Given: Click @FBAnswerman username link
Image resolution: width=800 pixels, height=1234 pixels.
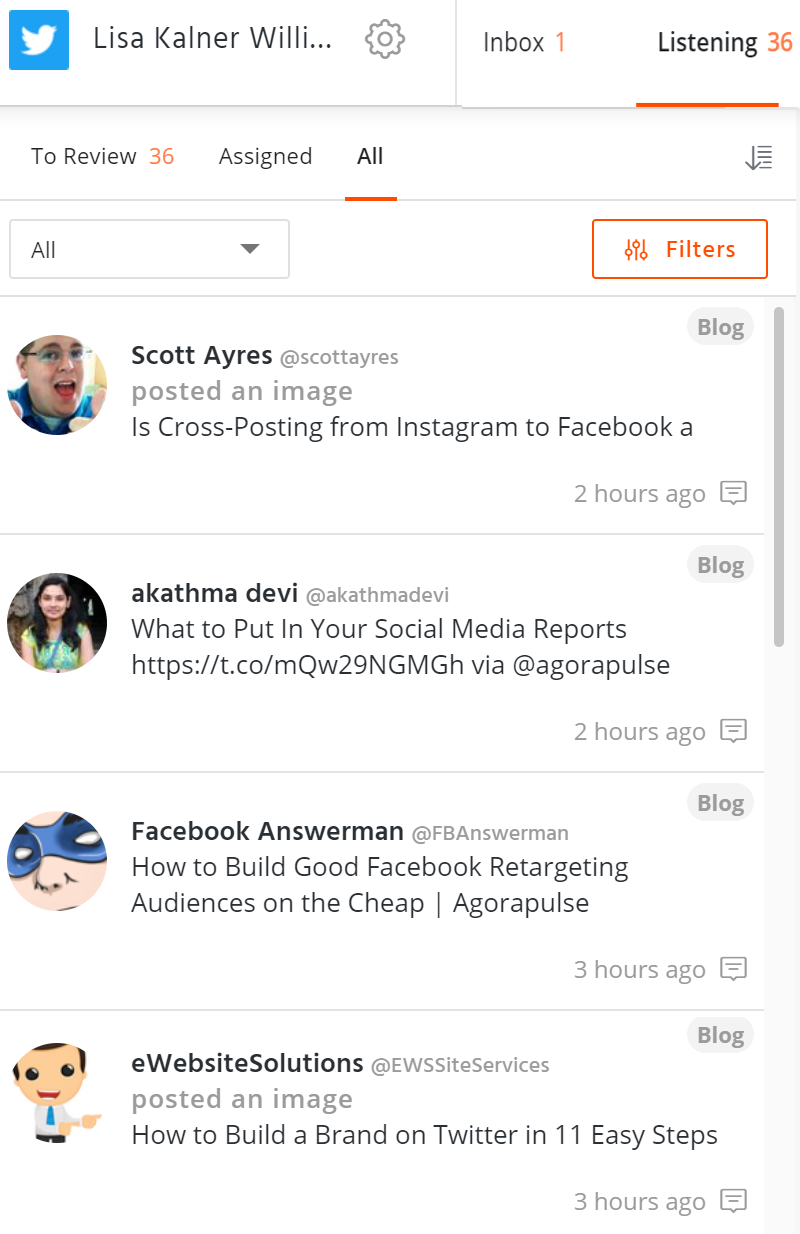Looking at the screenshot, I should pyautogui.click(x=490, y=833).
